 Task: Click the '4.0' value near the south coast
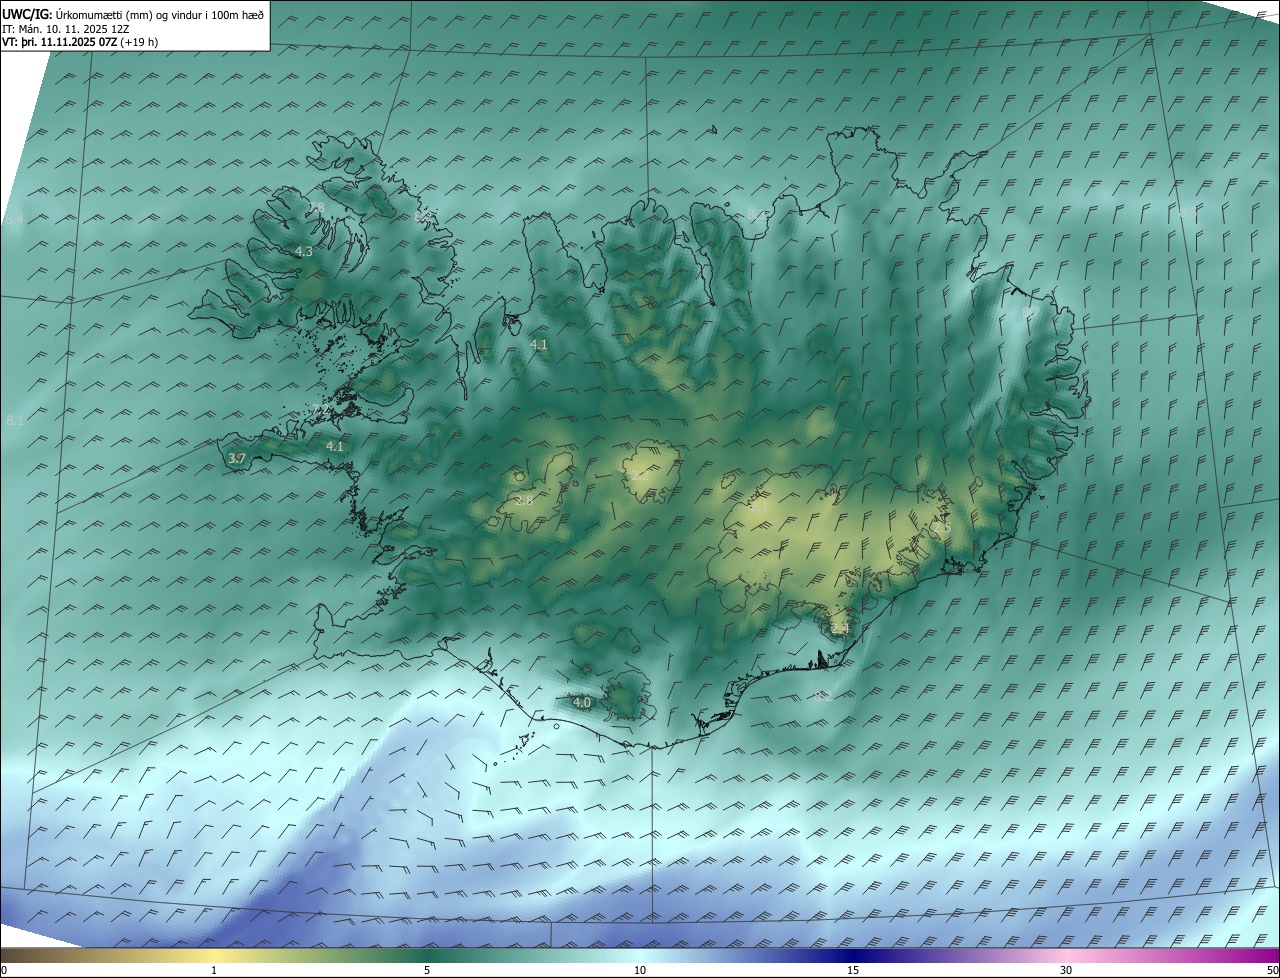(x=582, y=703)
